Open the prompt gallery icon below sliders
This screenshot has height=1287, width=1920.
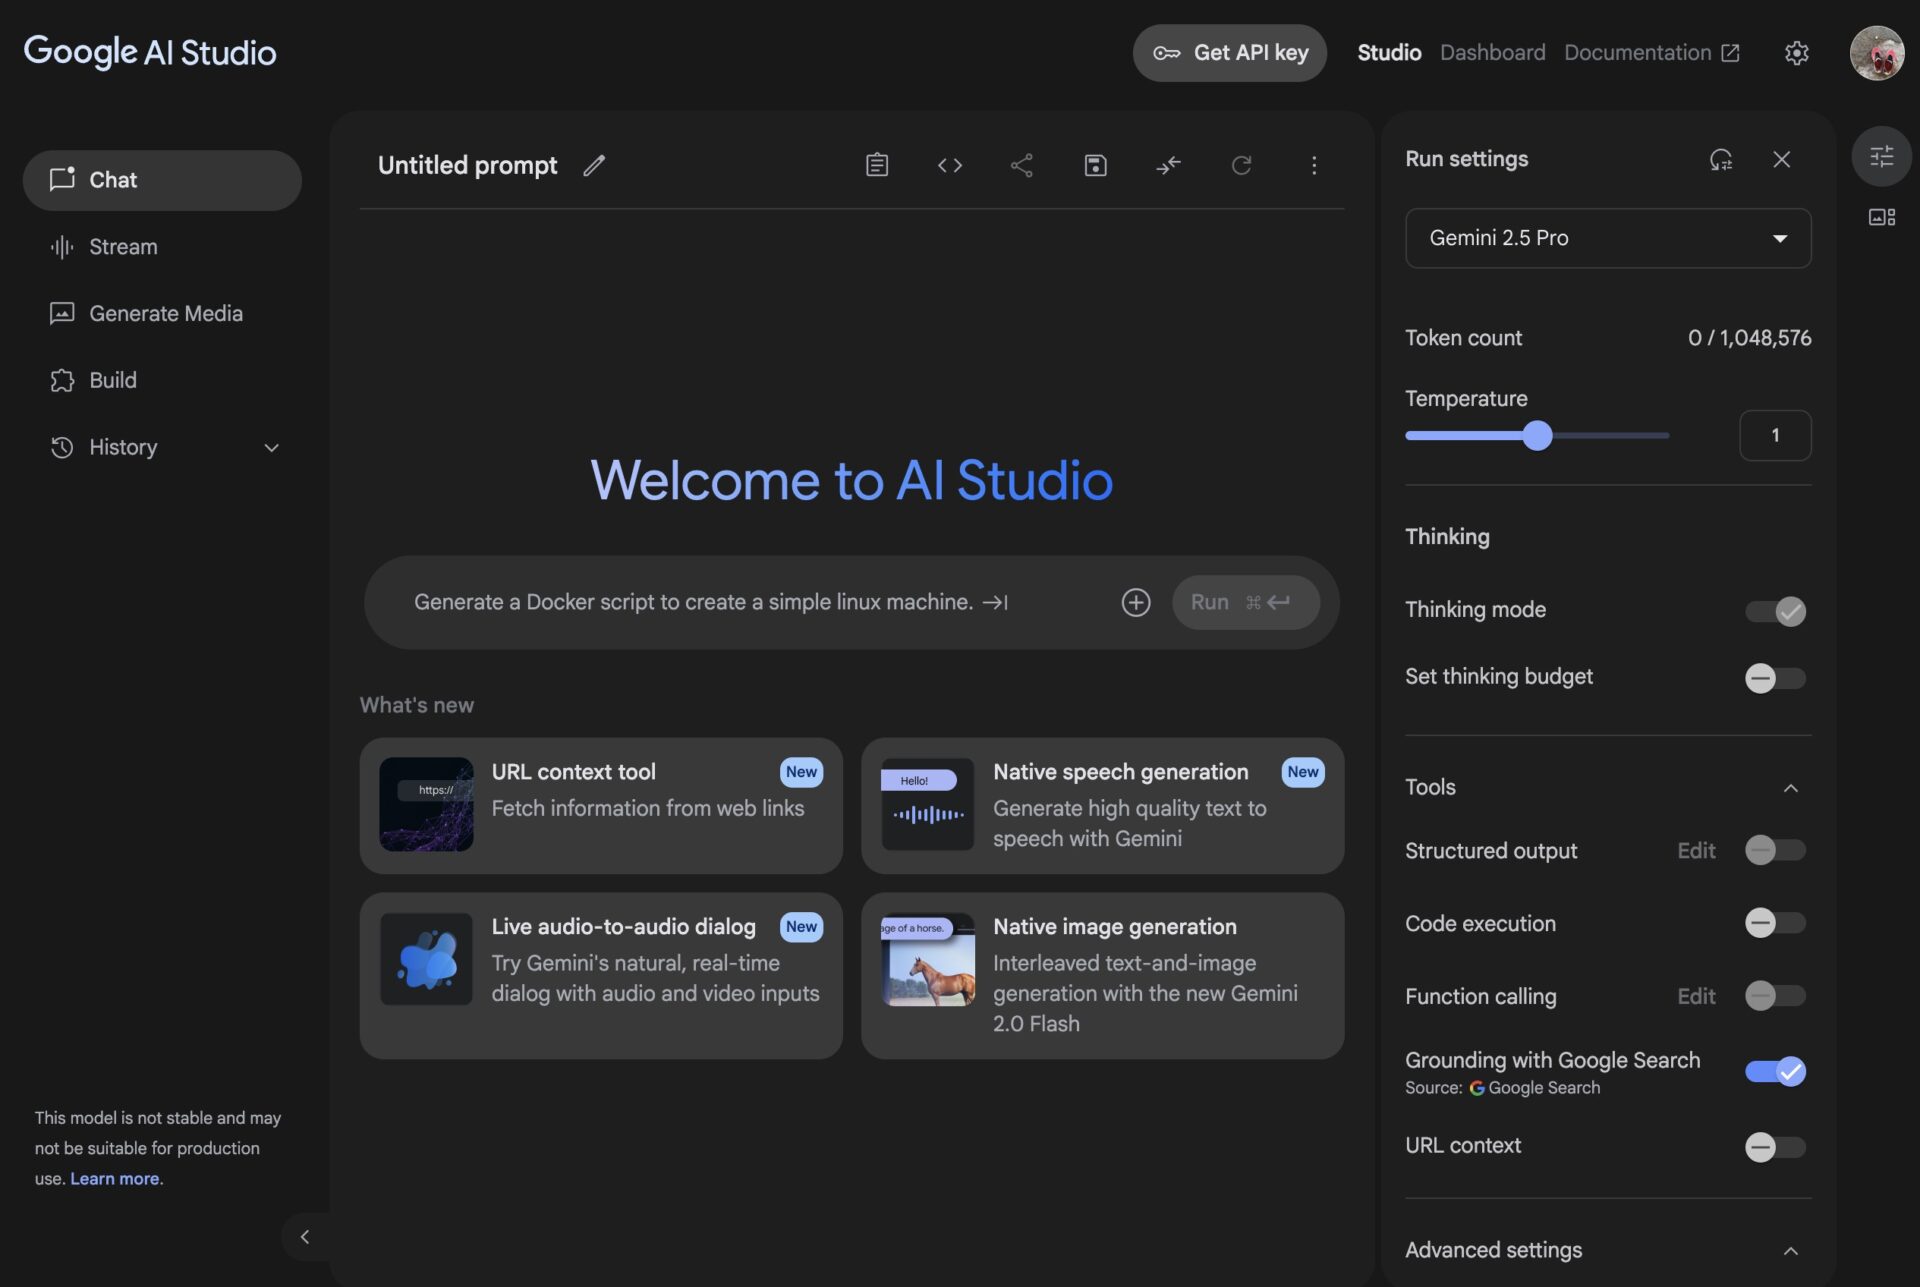click(x=1882, y=217)
